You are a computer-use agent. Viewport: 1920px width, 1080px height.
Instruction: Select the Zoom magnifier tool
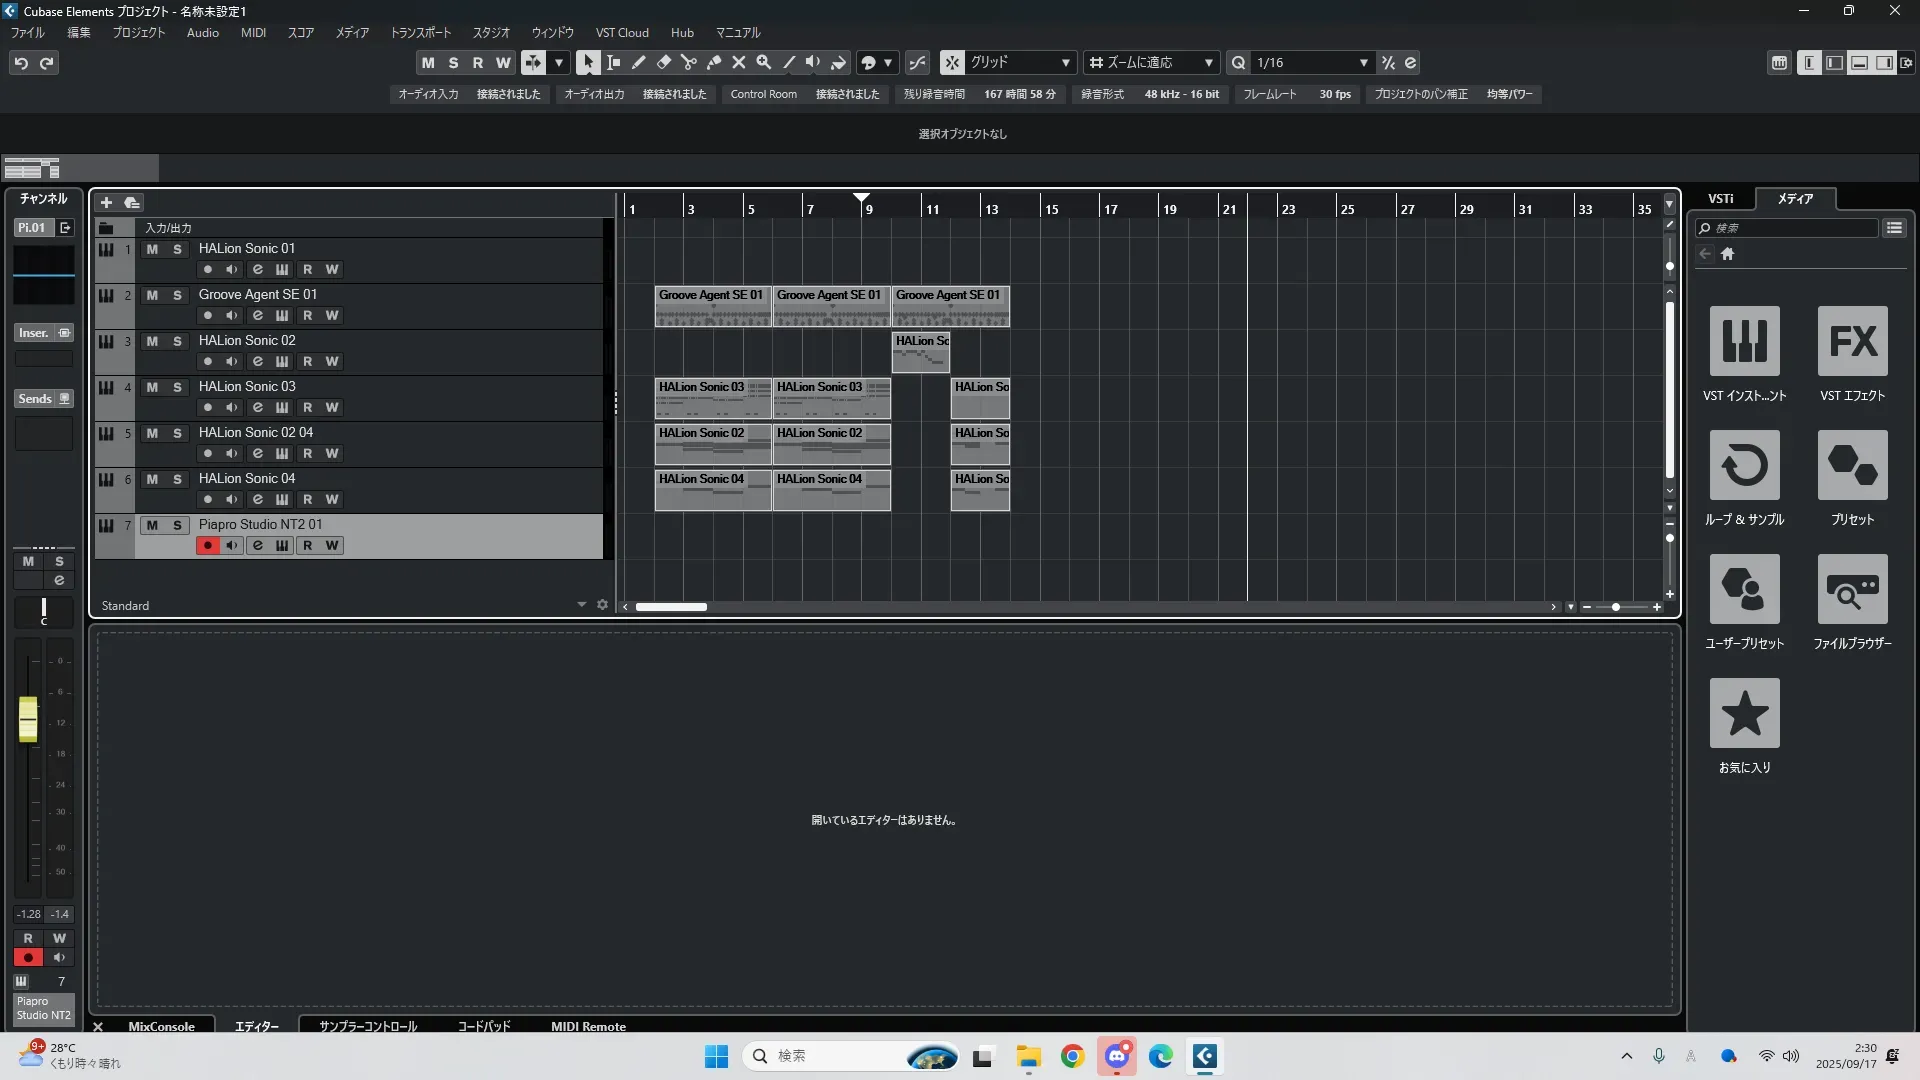(764, 62)
